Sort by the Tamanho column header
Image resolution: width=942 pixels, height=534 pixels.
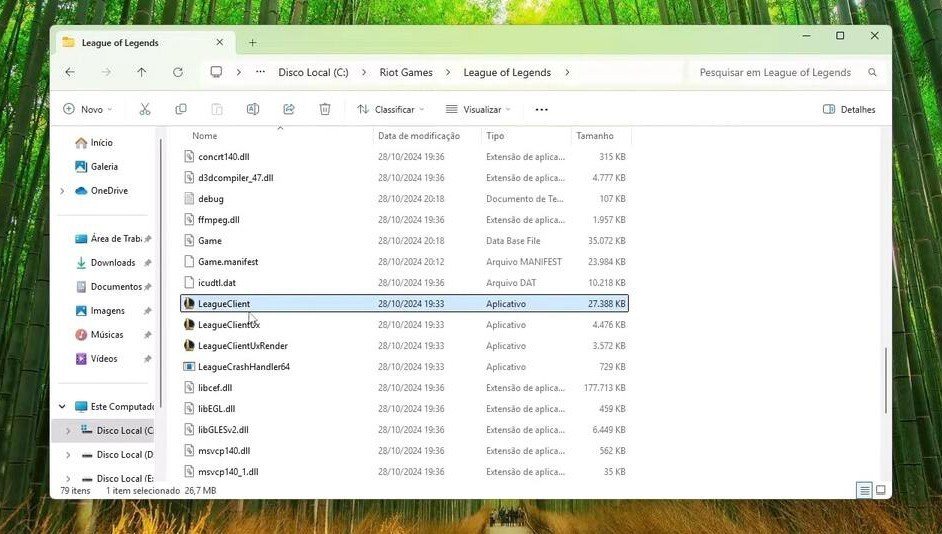pyautogui.click(x=595, y=136)
